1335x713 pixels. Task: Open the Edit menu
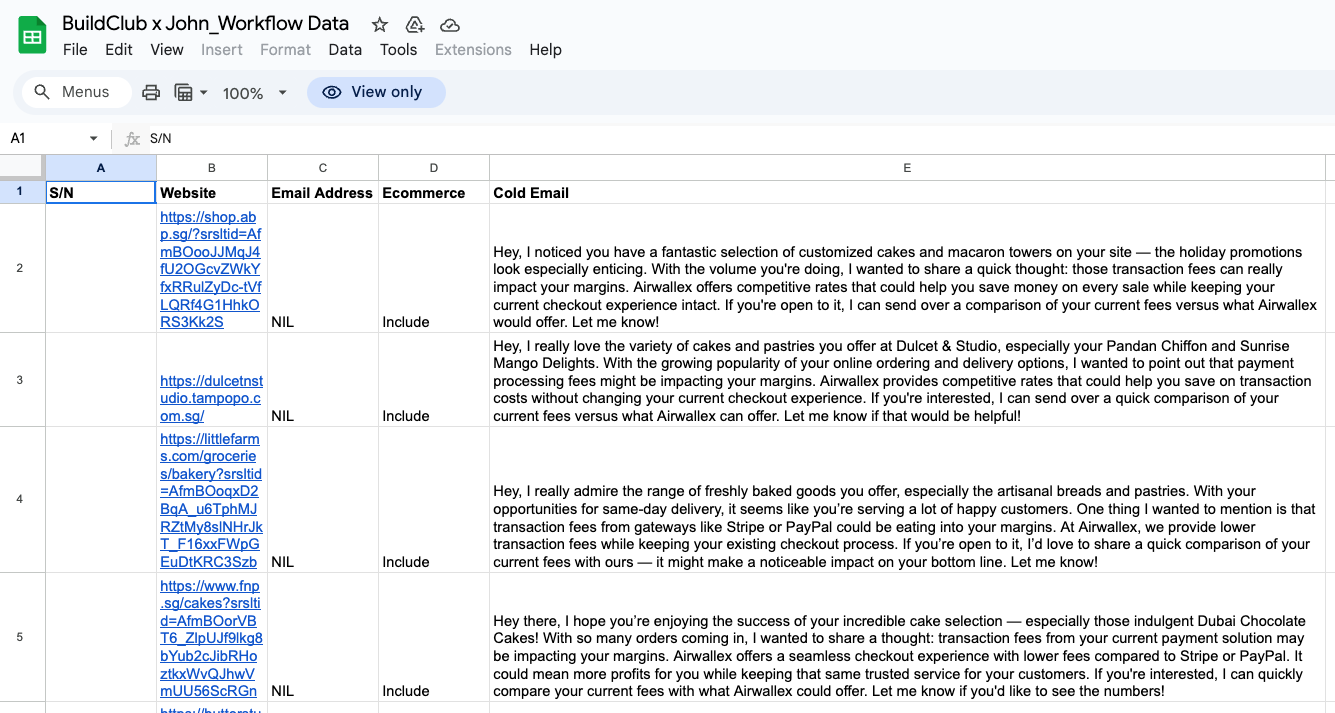[119, 50]
